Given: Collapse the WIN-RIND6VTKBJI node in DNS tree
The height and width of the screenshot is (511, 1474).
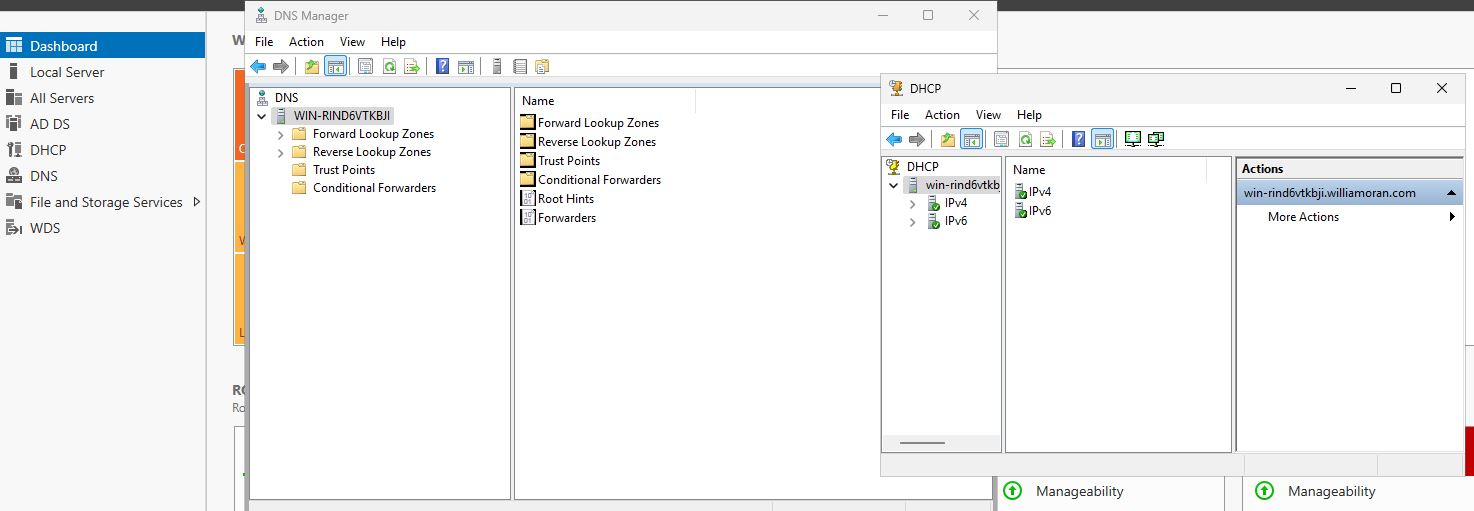Looking at the screenshot, I should coord(262,116).
